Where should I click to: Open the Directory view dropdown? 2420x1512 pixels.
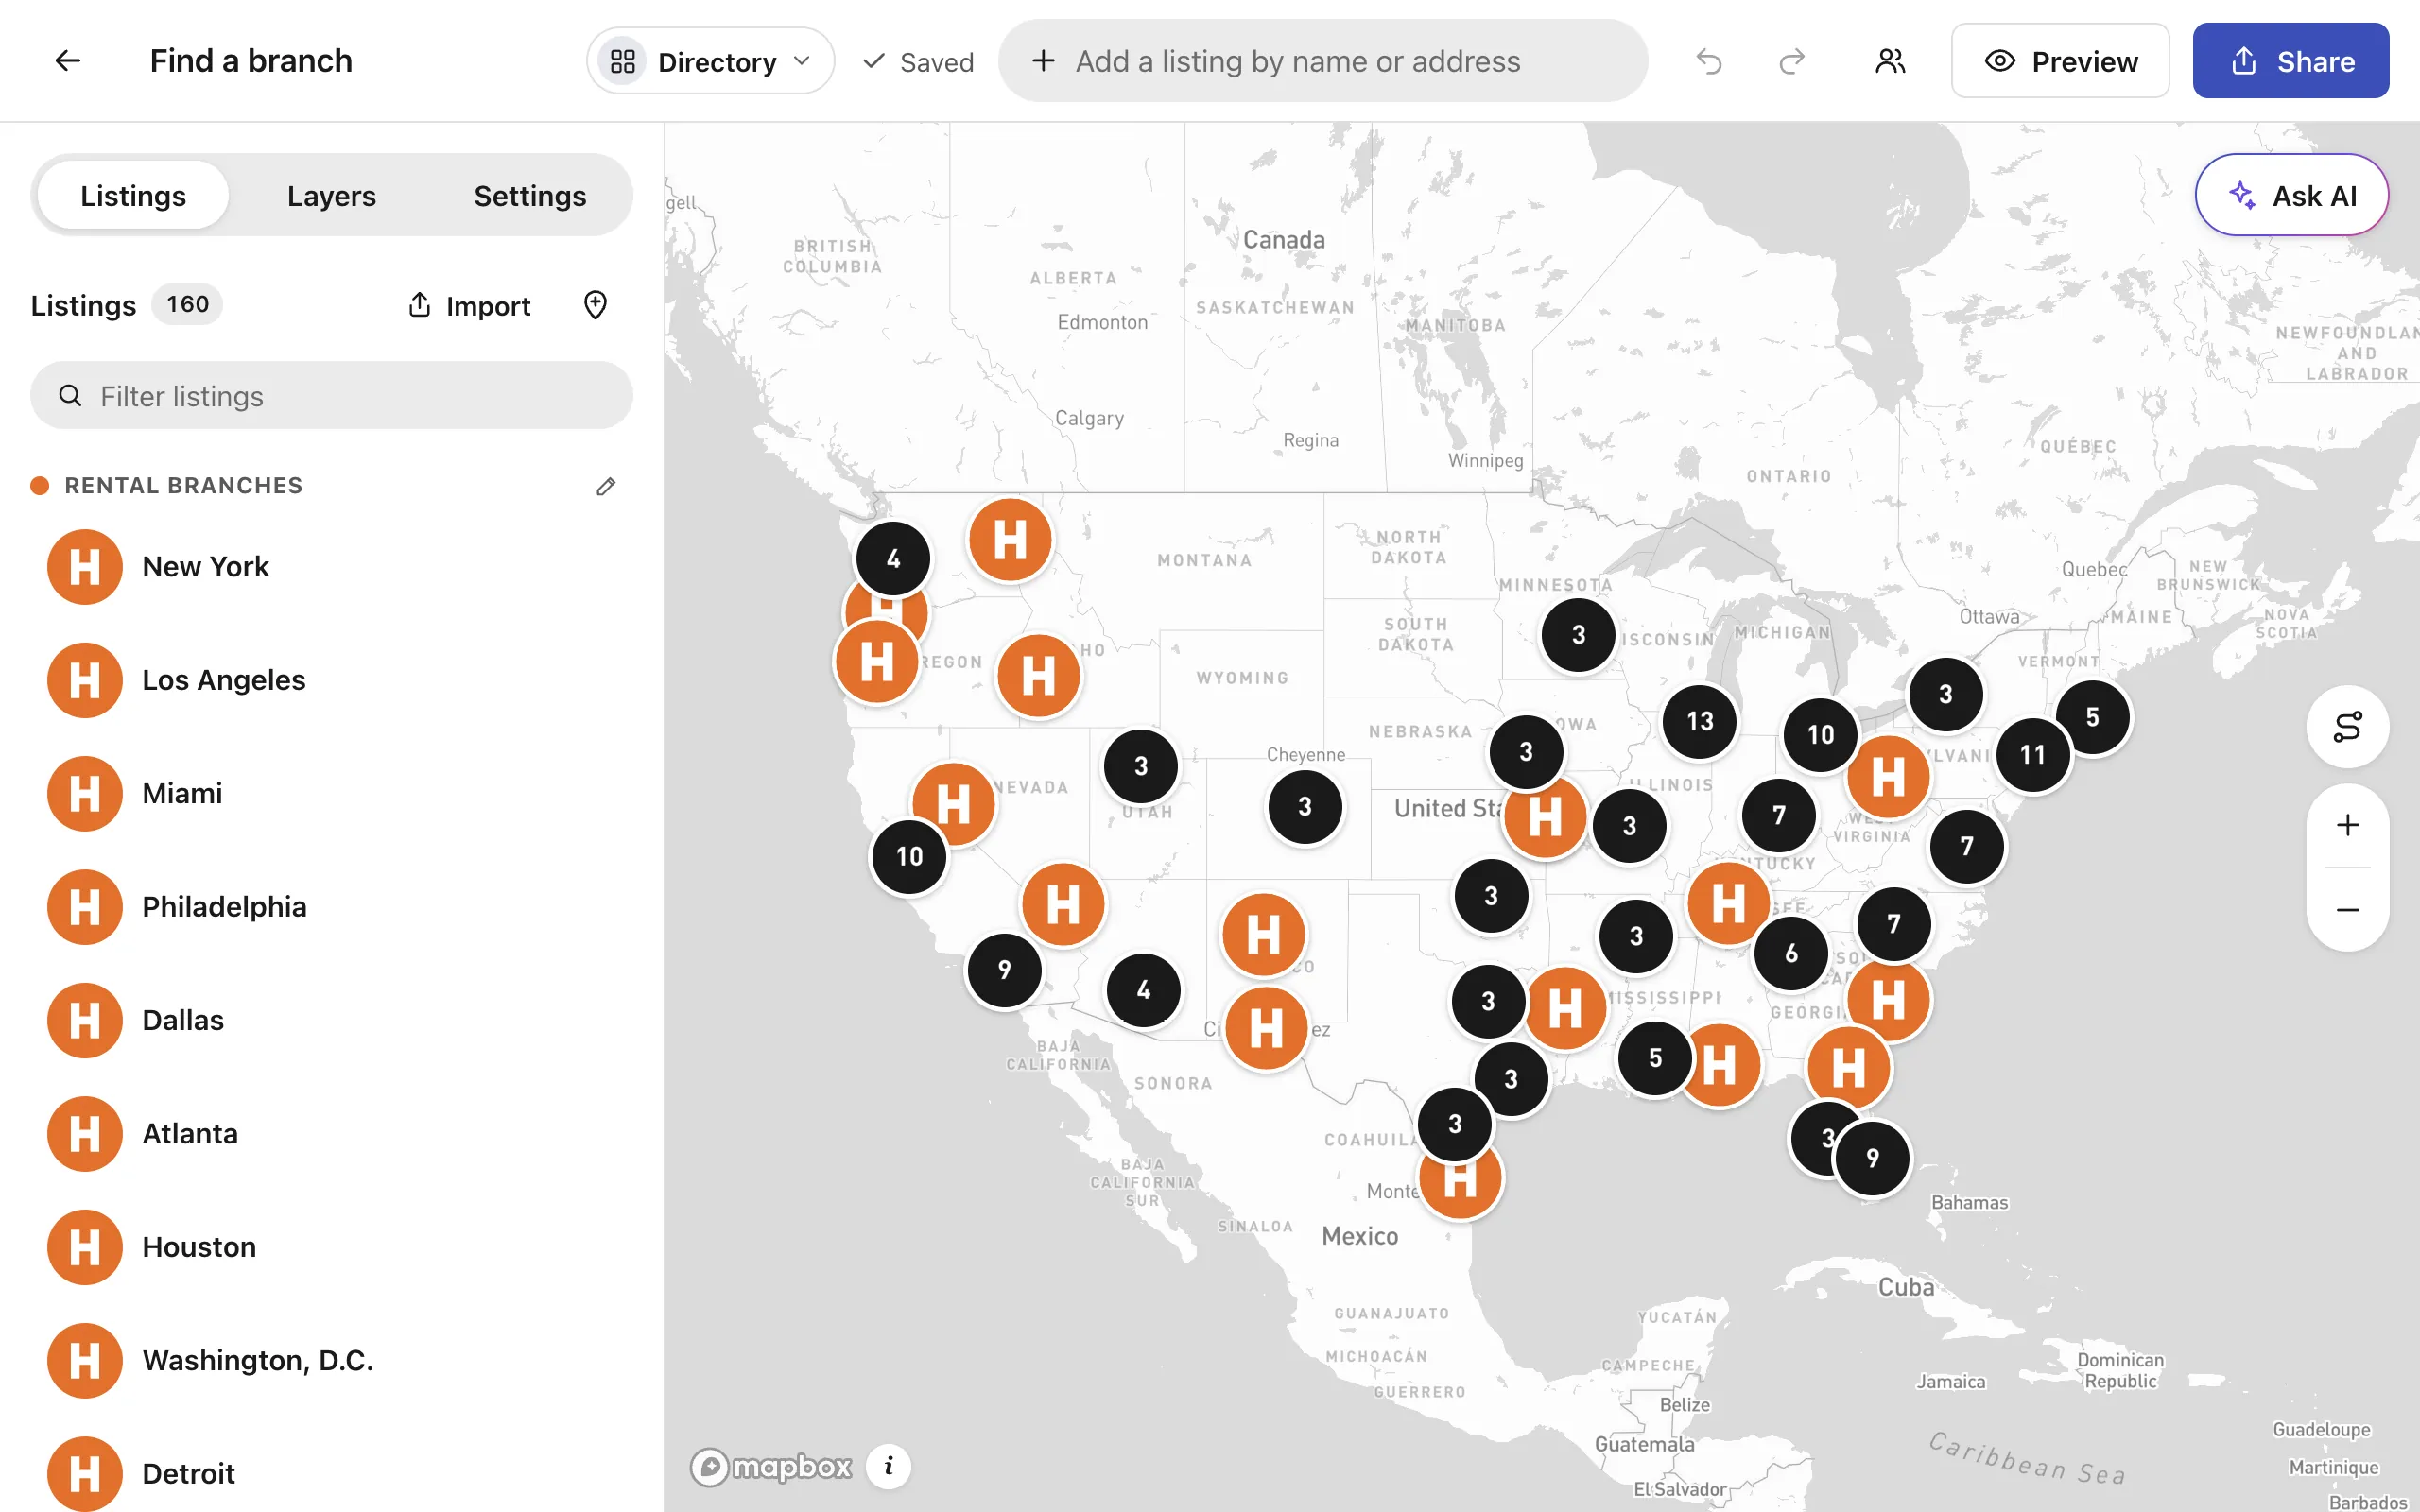(x=710, y=61)
